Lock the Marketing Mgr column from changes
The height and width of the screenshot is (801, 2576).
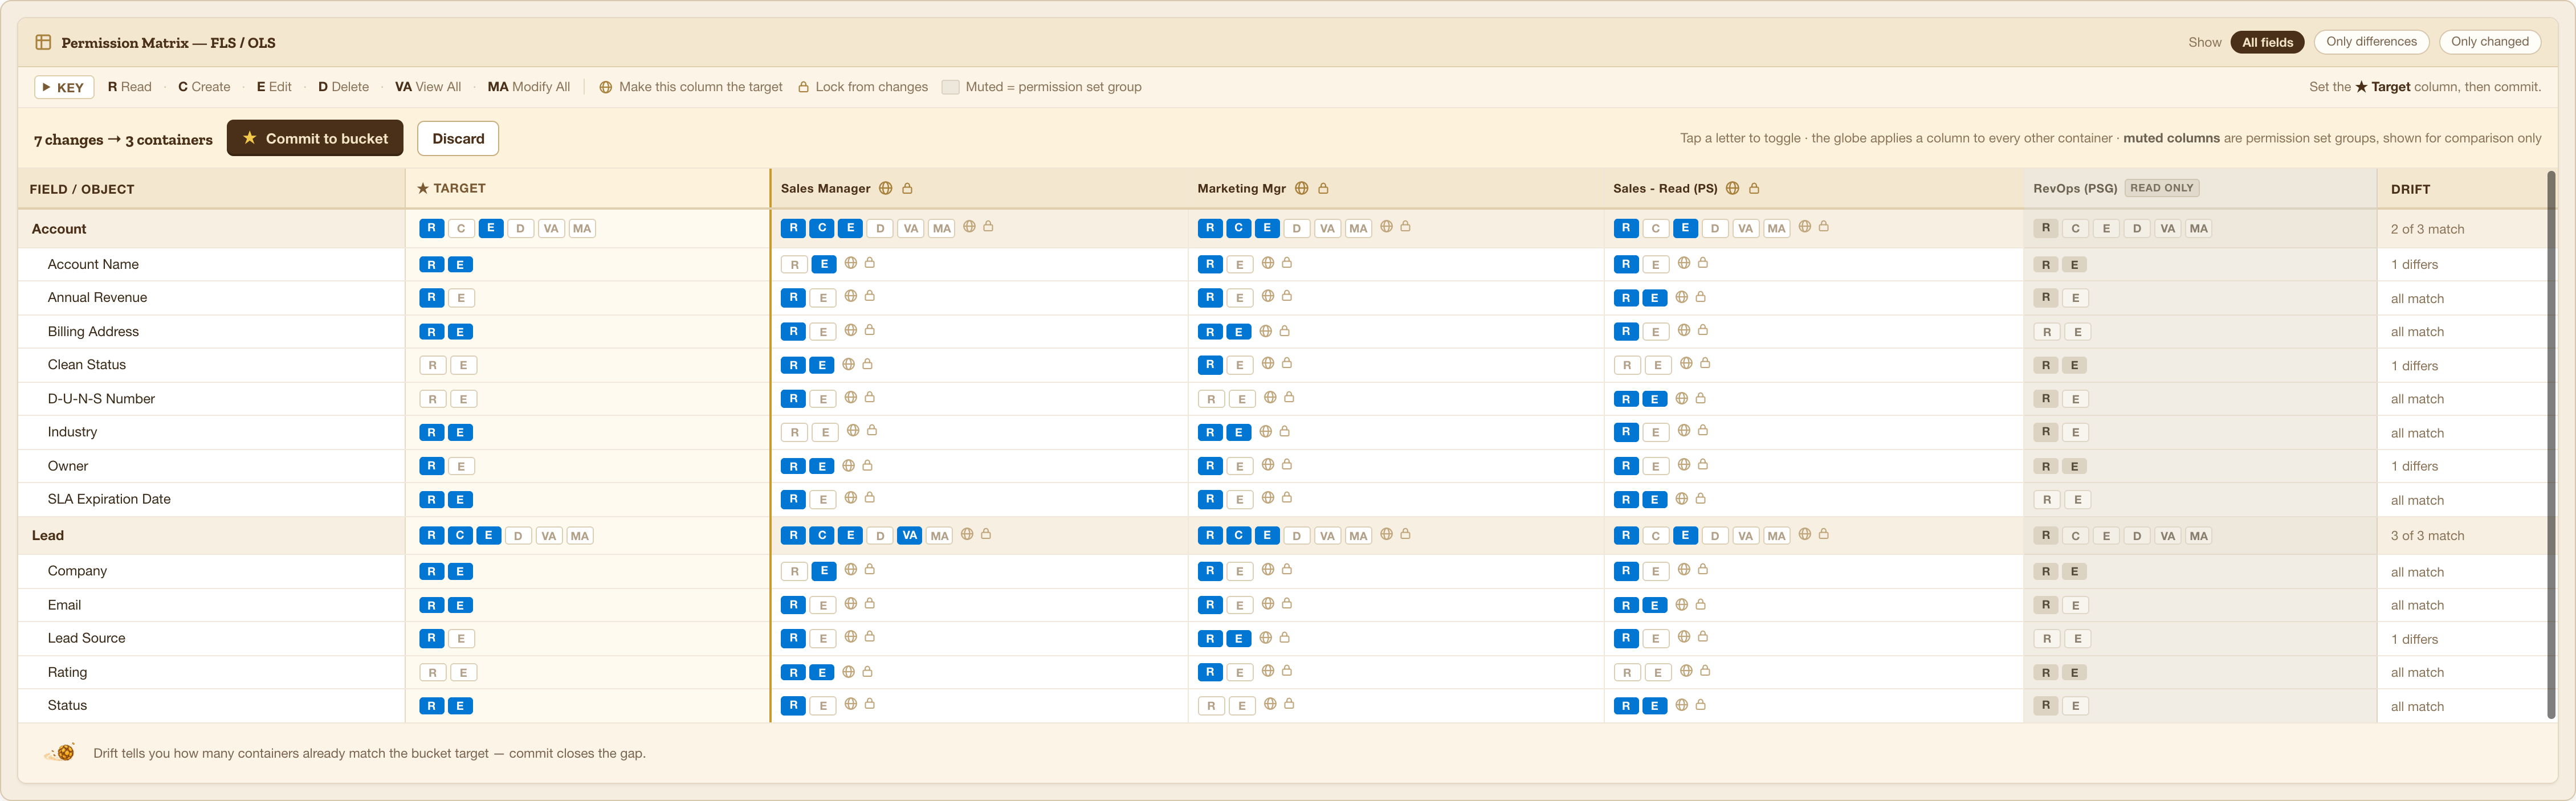[x=1323, y=188]
